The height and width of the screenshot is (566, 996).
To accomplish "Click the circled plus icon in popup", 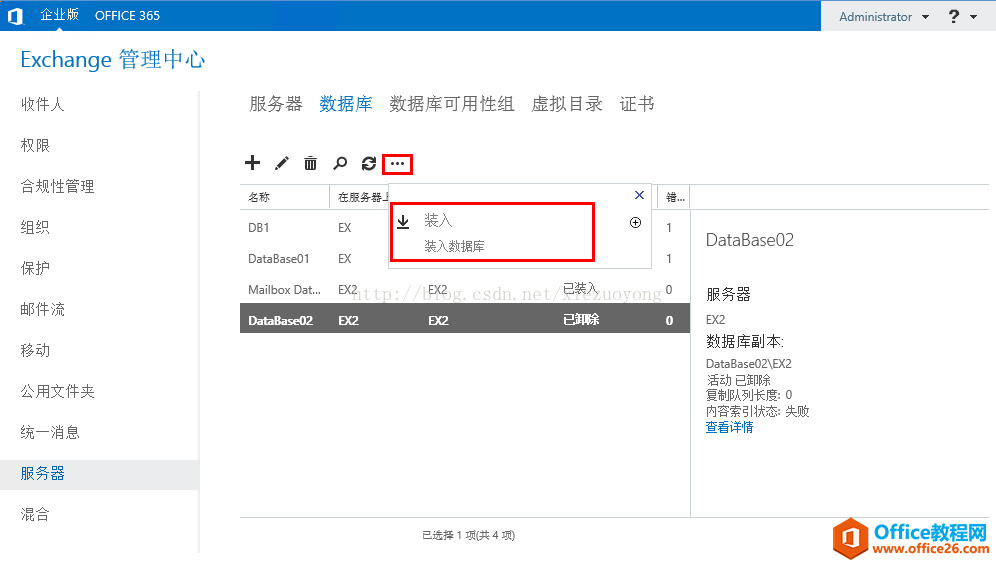I will (x=635, y=222).
